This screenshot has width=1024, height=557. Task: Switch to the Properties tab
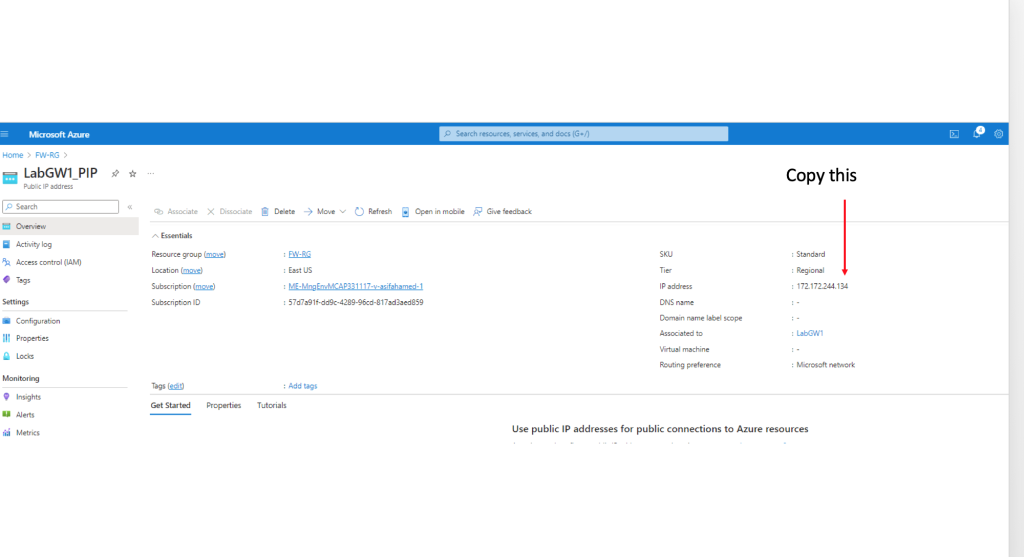(x=223, y=405)
